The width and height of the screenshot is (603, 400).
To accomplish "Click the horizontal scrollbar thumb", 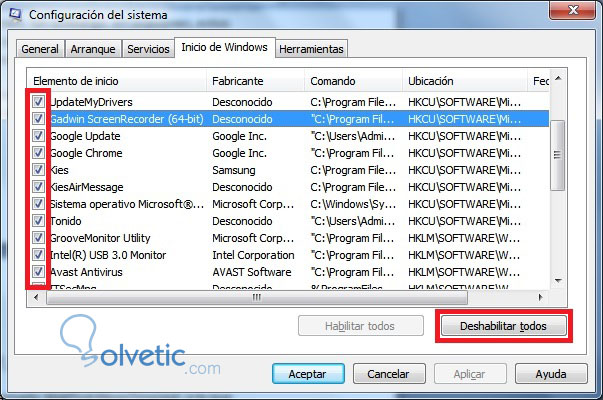I will [x=257, y=297].
